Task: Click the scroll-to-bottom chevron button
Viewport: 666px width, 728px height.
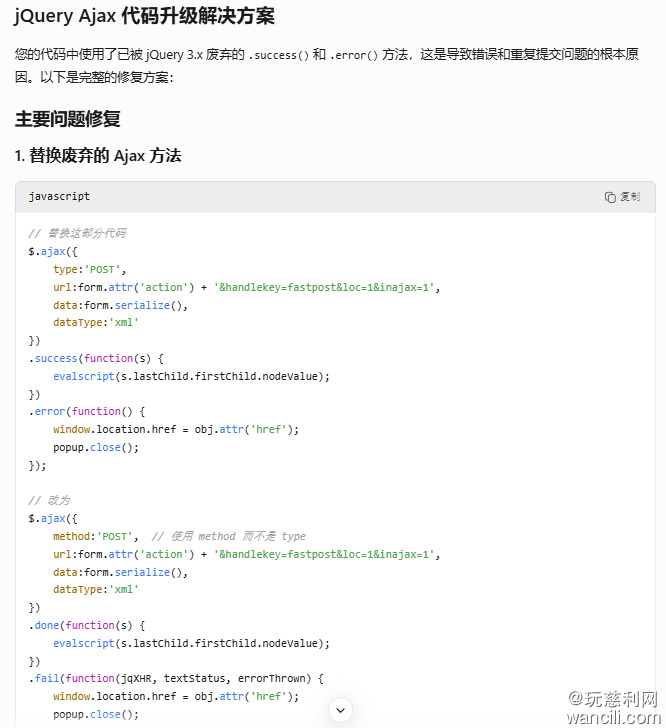Action: tap(340, 710)
